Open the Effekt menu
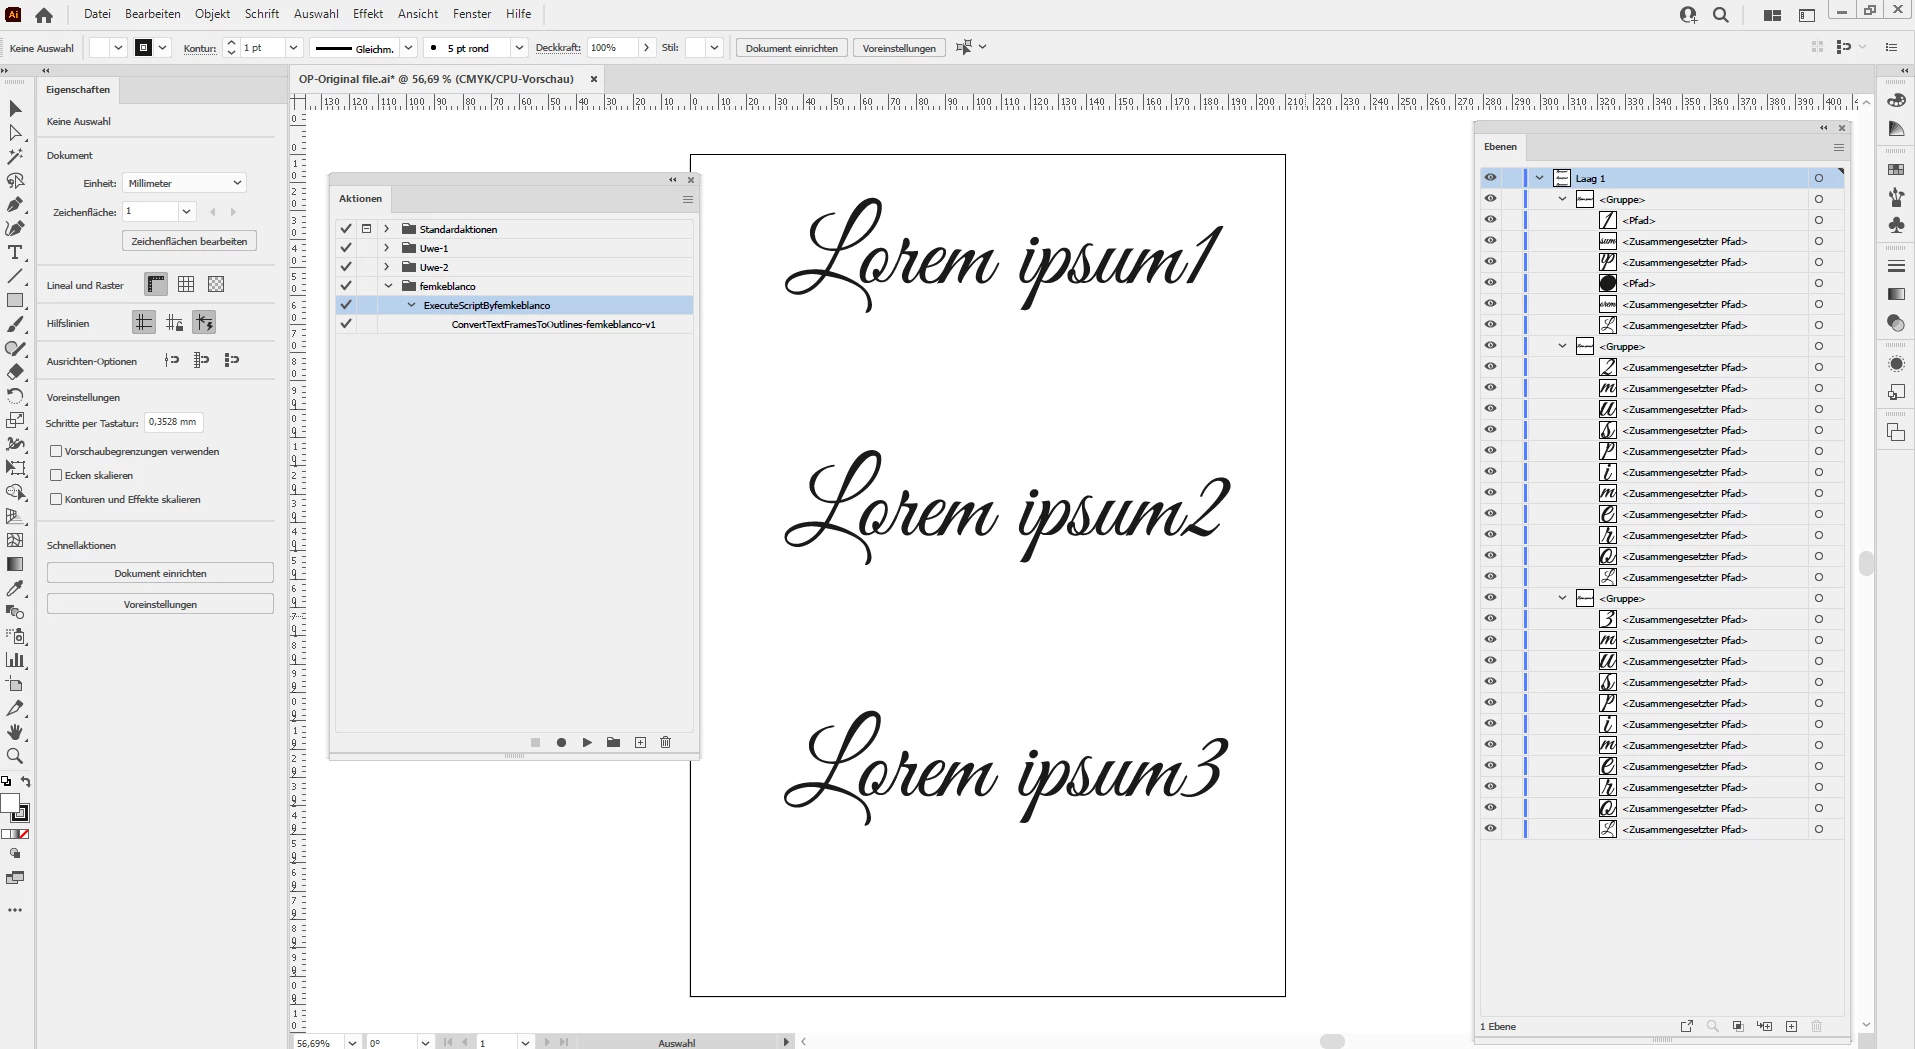This screenshot has width=1915, height=1049. tap(368, 14)
